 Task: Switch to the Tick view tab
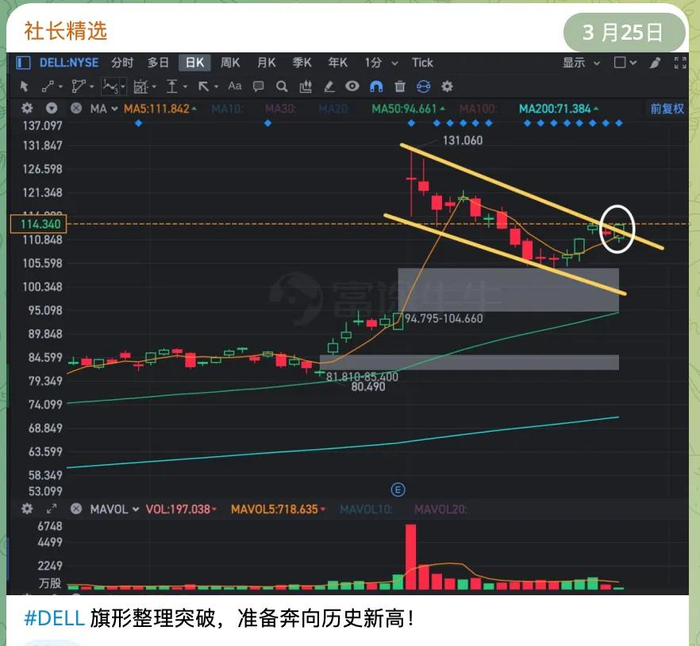pos(422,63)
